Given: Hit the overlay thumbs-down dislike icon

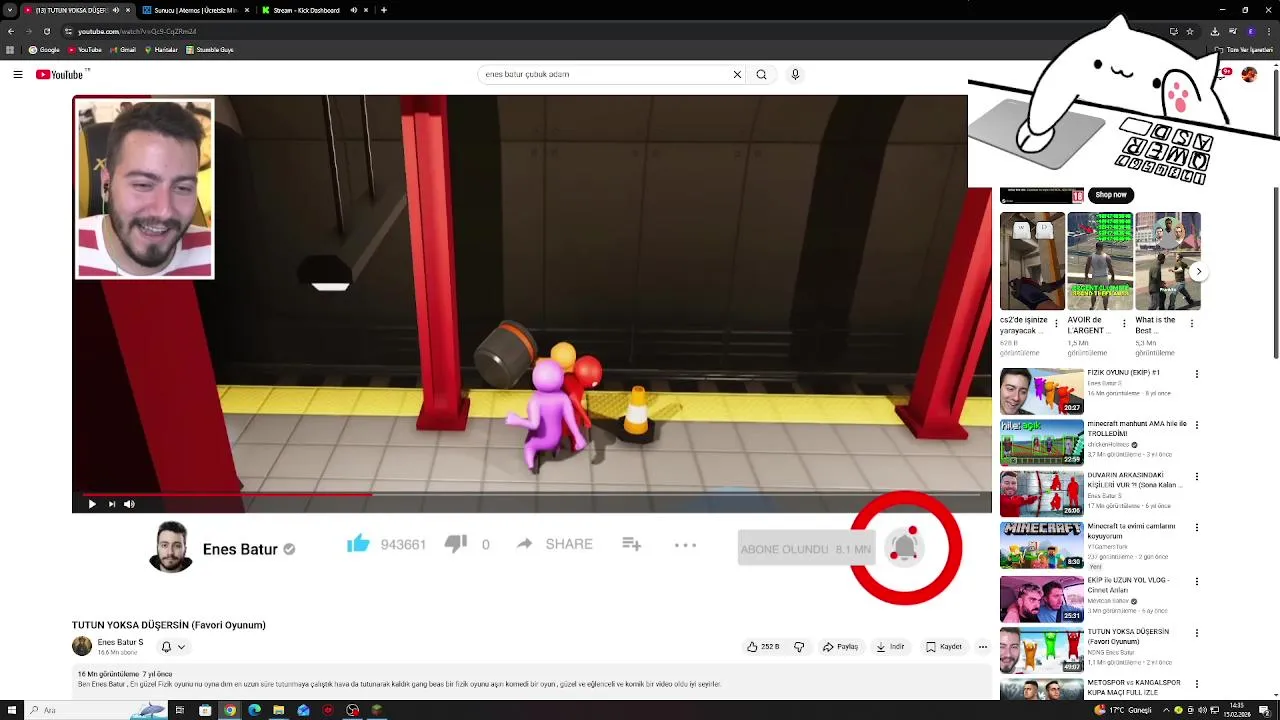Looking at the screenshot, I should coord(456,543).
